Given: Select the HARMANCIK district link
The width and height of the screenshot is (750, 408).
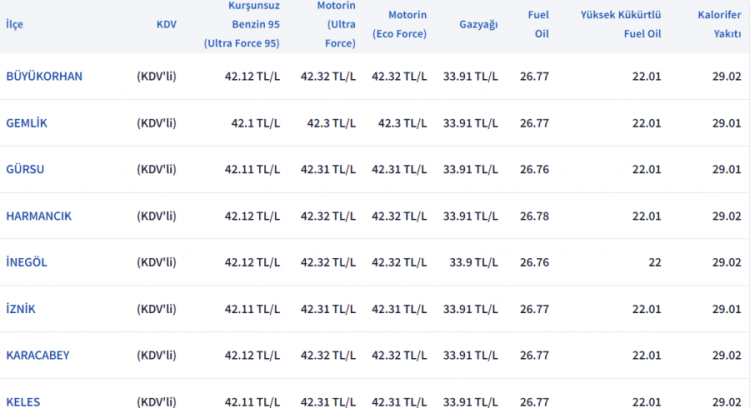Looking at the screenshot, I should (38, 216).
